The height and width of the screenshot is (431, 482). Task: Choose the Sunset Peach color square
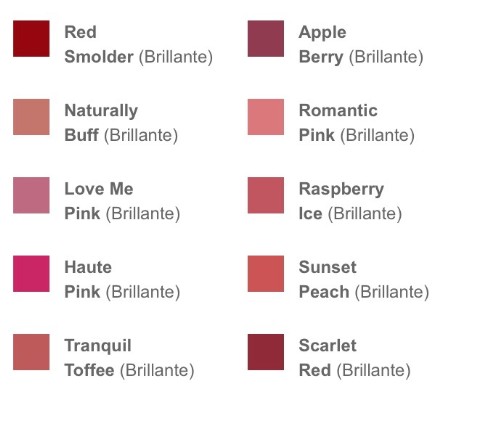click(x=266, y=274)
